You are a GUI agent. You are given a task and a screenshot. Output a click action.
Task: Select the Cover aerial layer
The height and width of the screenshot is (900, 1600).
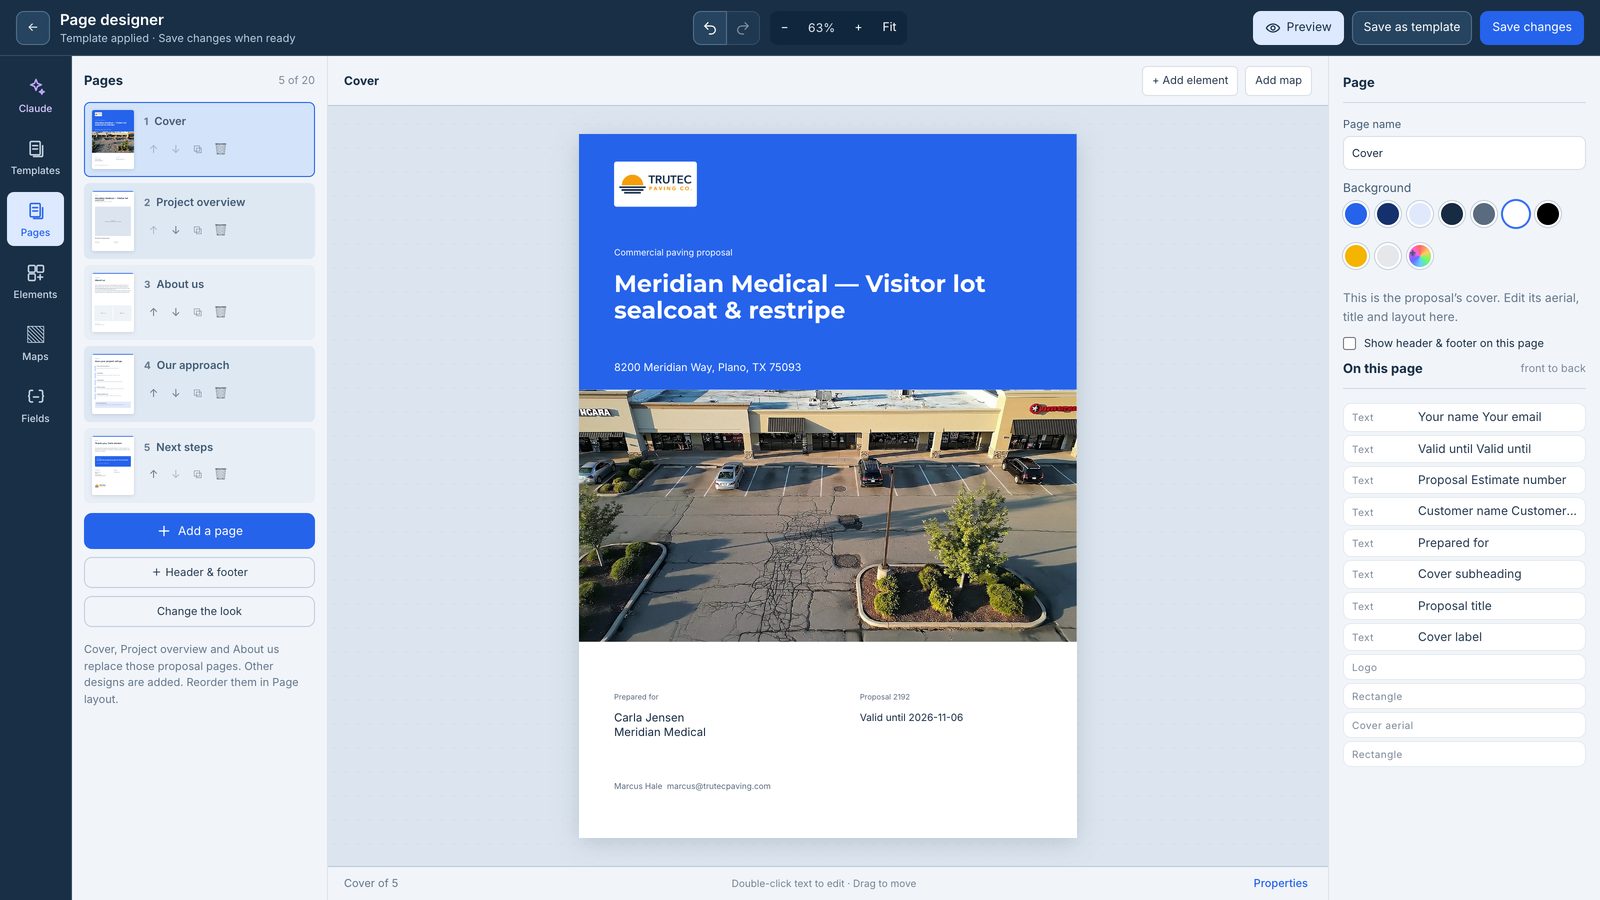1464,726
